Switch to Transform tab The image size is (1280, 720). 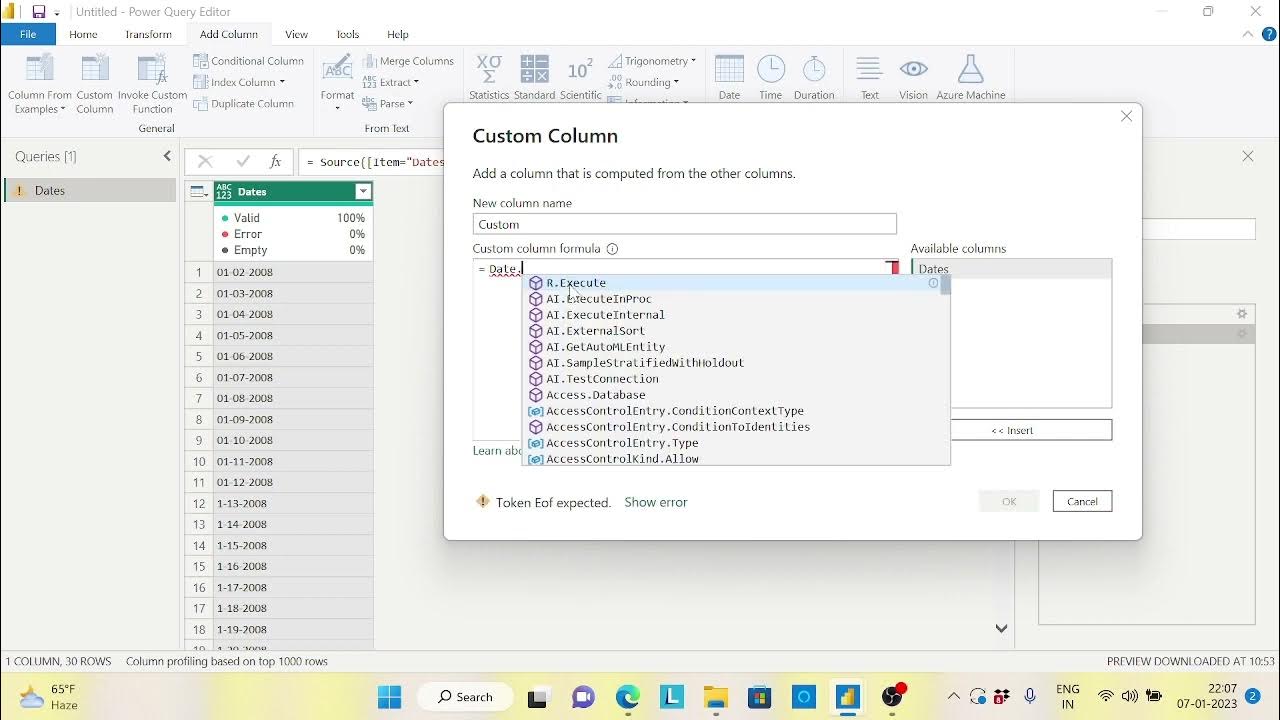click(x=148, y=34)
